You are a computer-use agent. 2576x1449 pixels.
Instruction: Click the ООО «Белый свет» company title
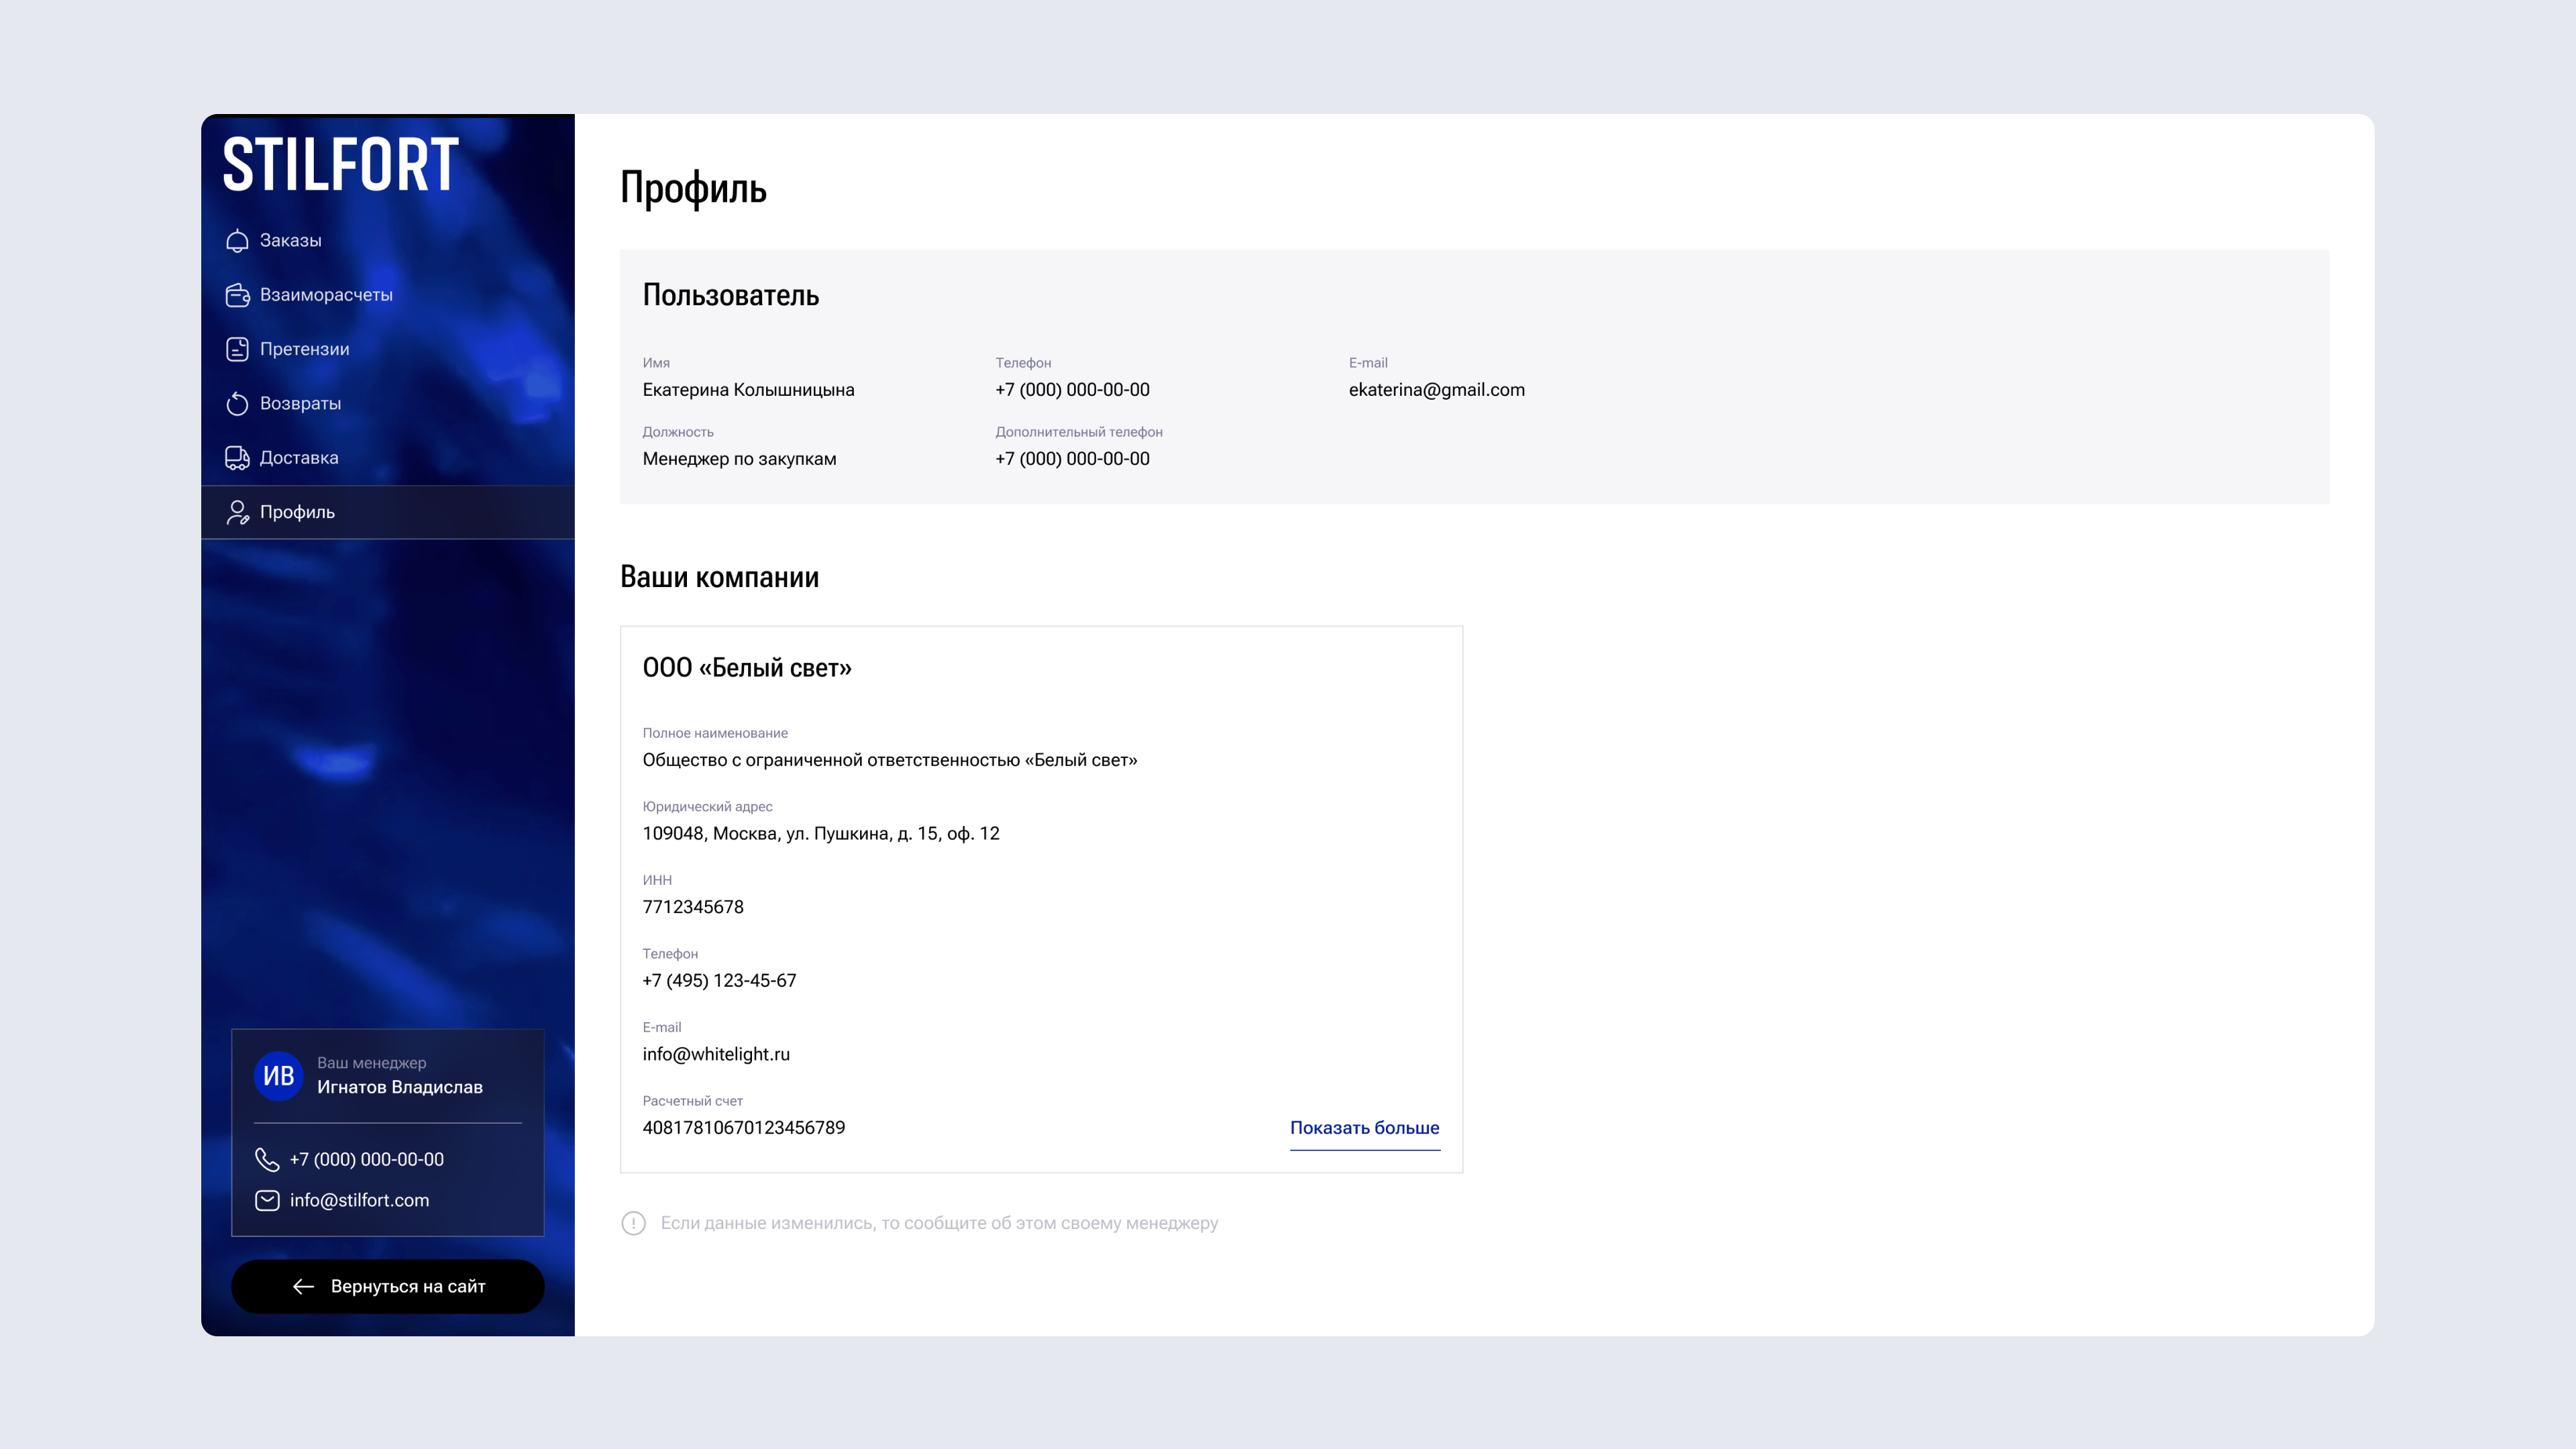click(x=746, y=668)
